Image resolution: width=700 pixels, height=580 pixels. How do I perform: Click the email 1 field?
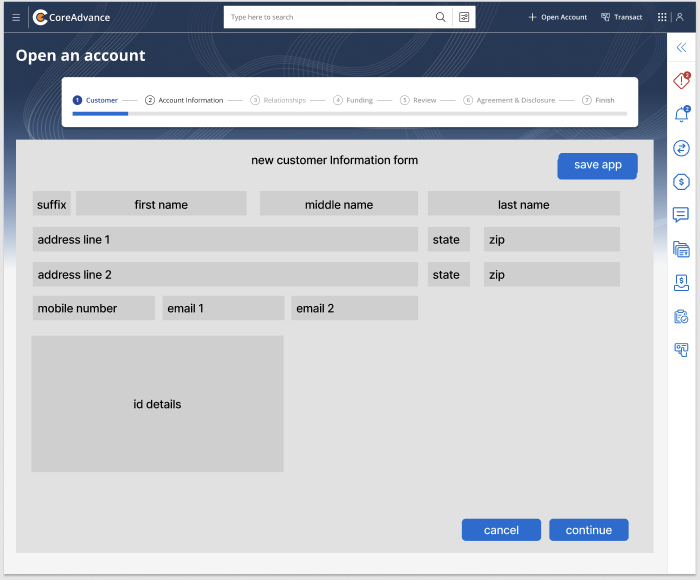(223, 308)
